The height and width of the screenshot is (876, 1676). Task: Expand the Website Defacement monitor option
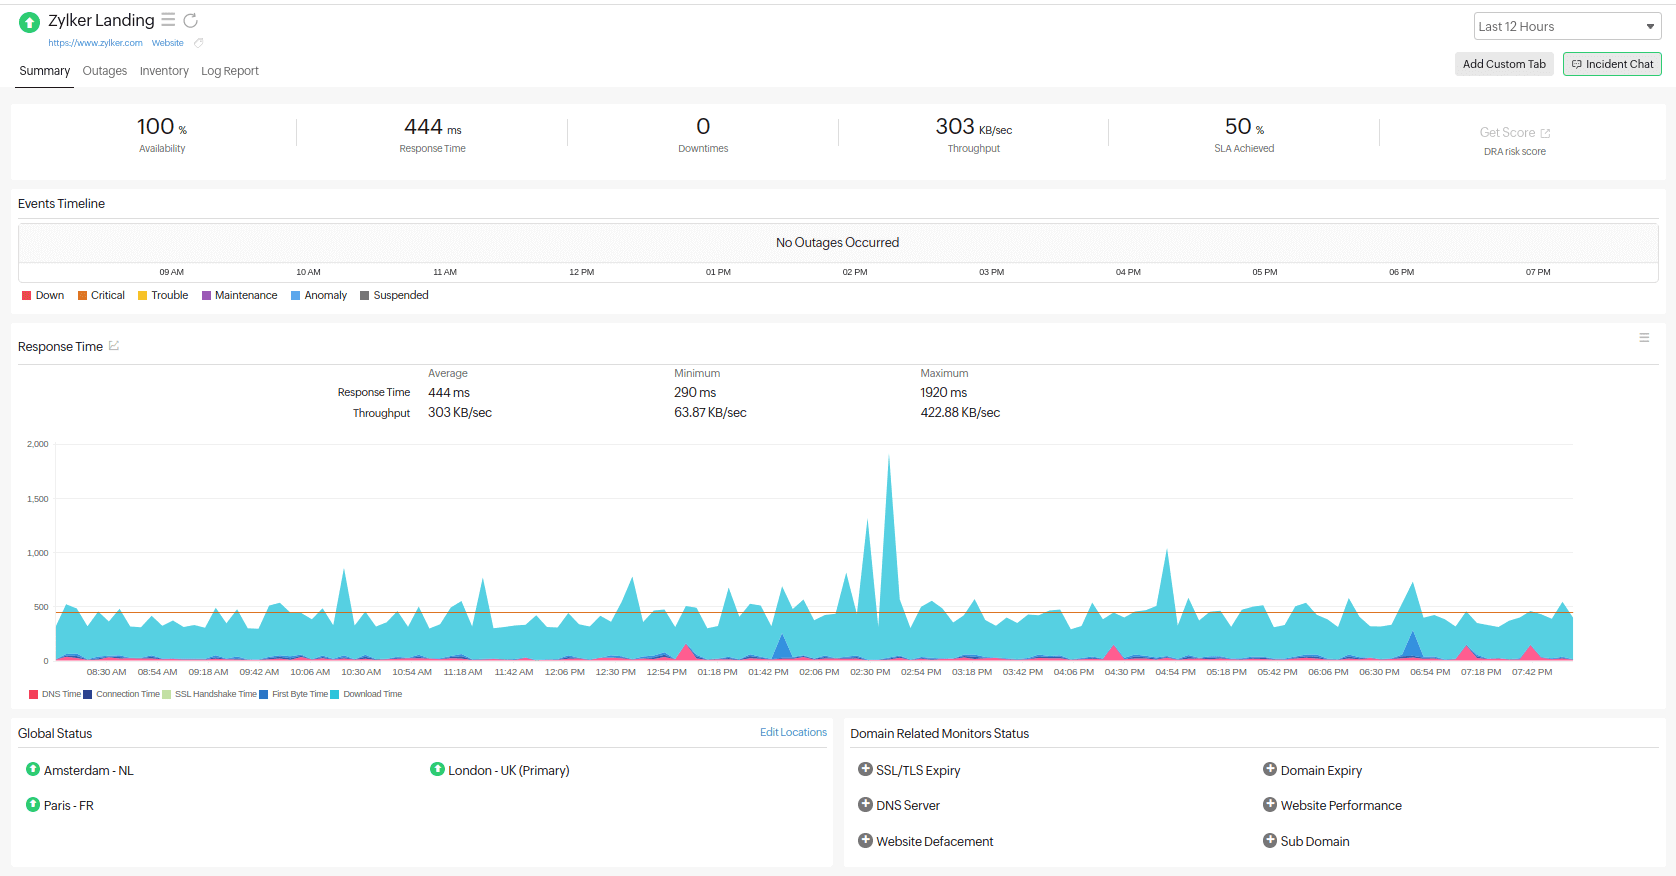tap(865, 841)
